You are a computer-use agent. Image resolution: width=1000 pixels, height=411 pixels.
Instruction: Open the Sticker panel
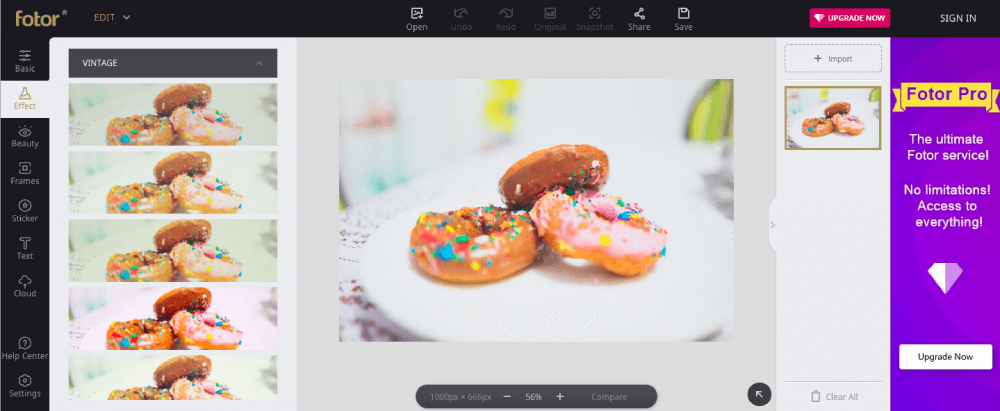click(x=24, y=210)
